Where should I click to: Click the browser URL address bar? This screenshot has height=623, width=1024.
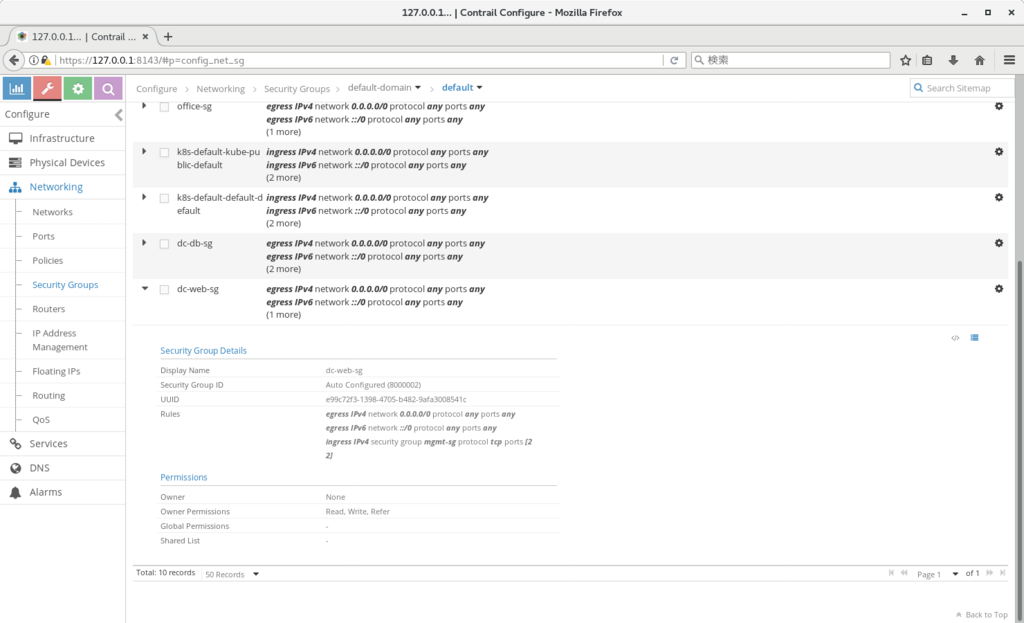pyautogui.click(x=359, y=60)
